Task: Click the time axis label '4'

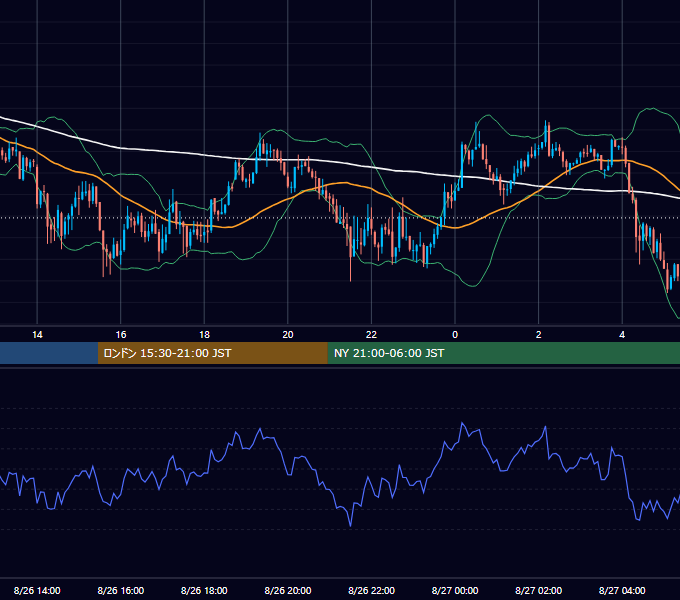Action: [622, 335]
